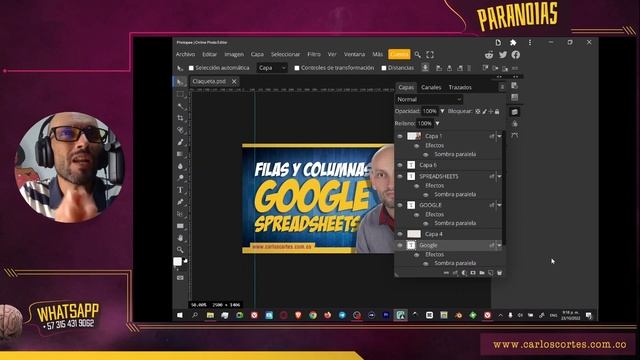Enable Selección automática checkbox
The width and height of the screenshot is (640, 360).
(191, 68)
